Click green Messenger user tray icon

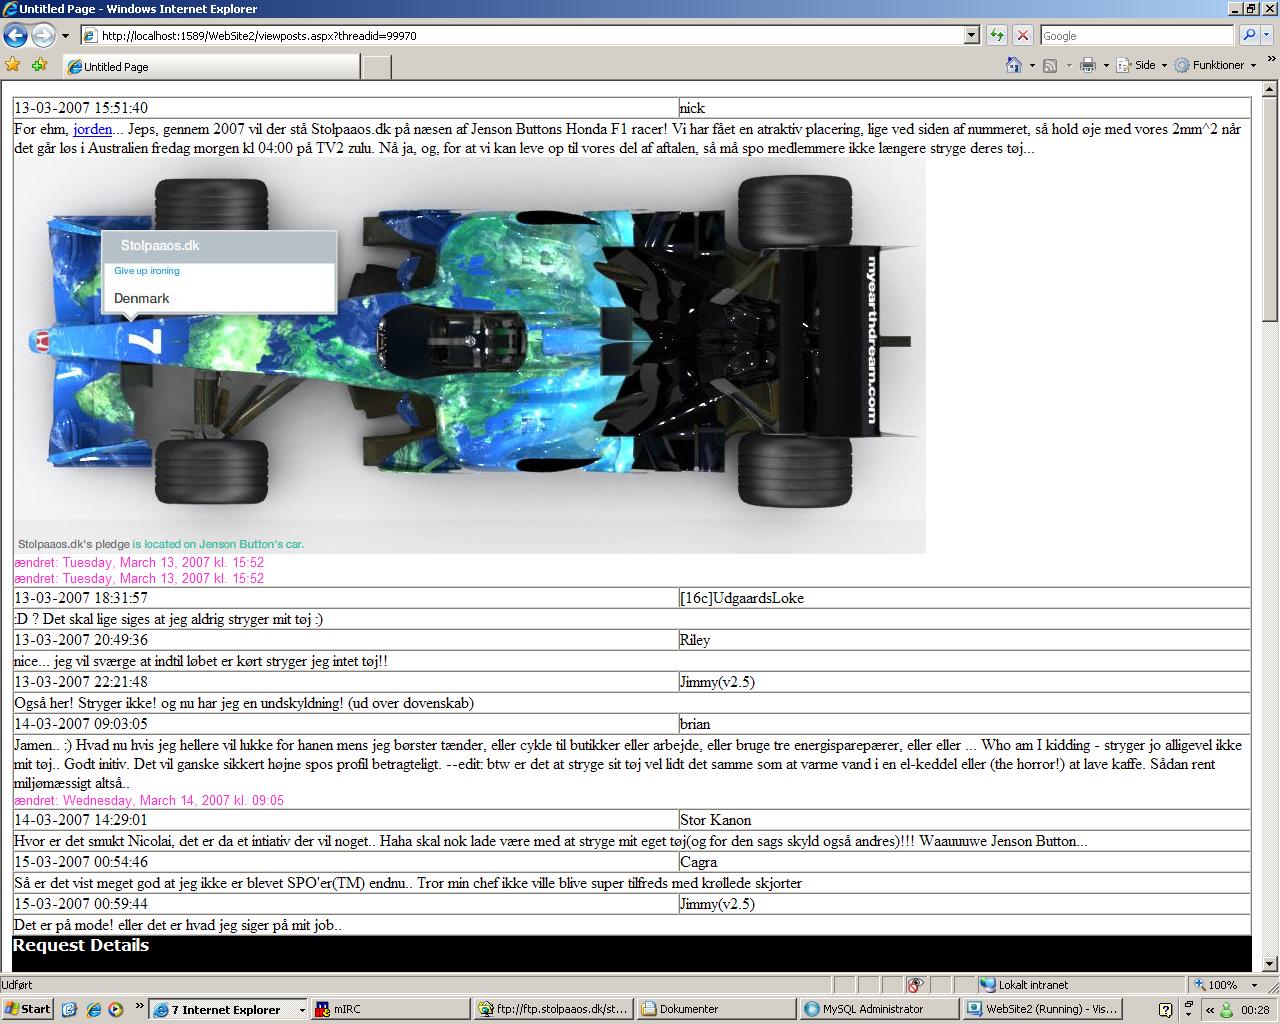pyautogui.click(x=1225, y=1010)
